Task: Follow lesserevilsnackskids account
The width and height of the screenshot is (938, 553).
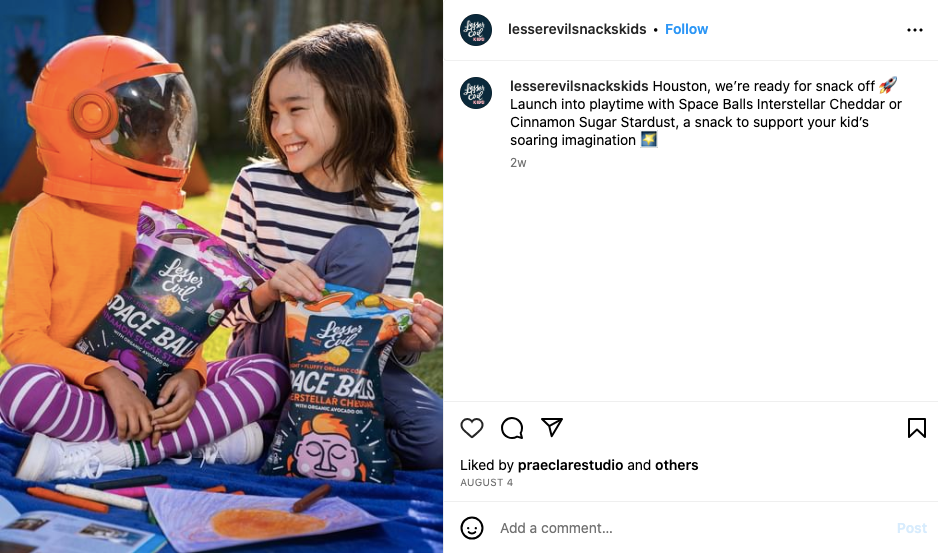Action: click(686, 29)
